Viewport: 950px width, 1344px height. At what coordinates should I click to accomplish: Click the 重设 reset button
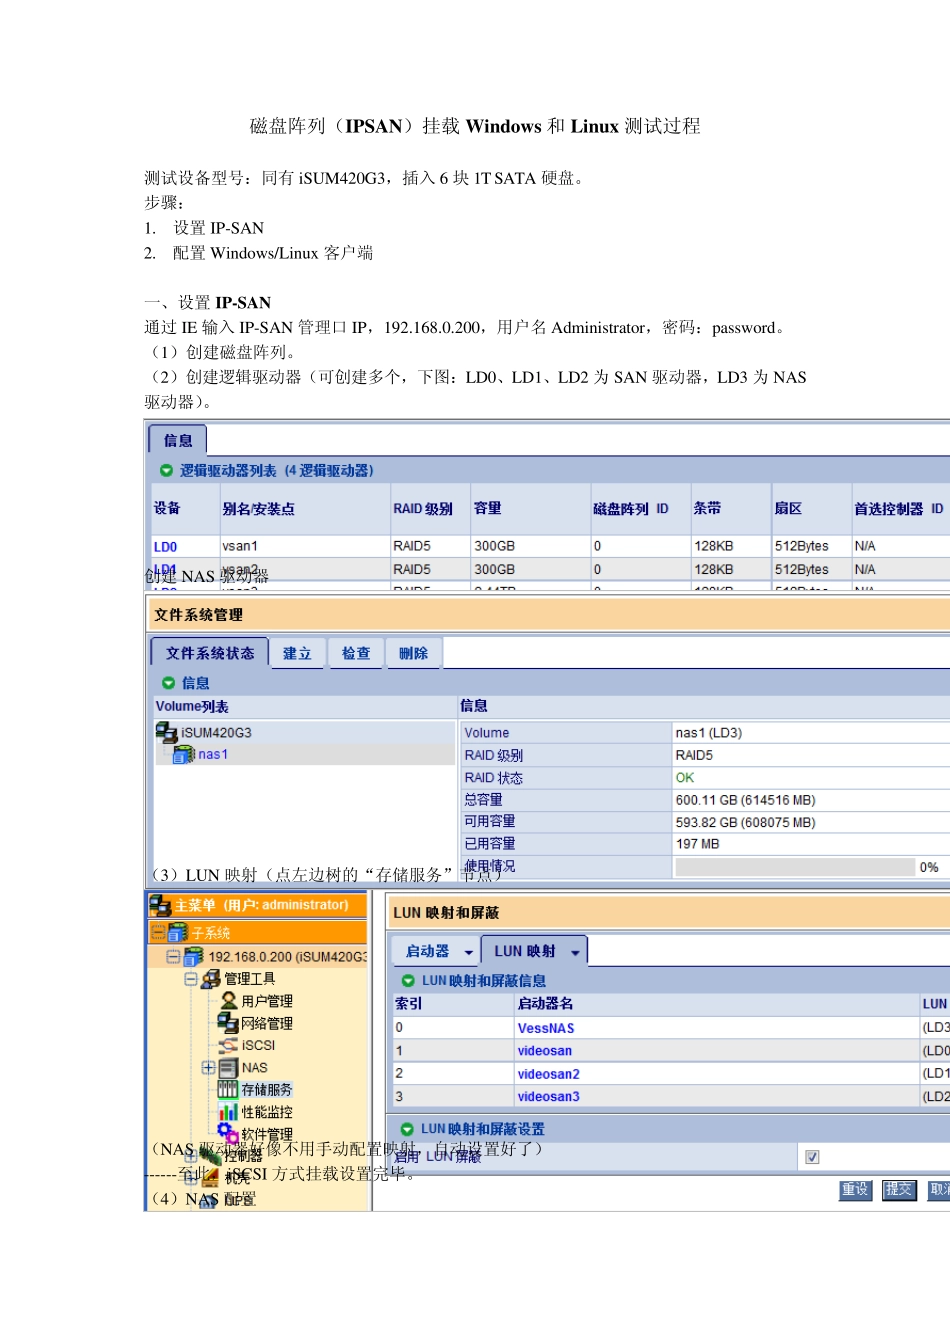click(855, 1190)
